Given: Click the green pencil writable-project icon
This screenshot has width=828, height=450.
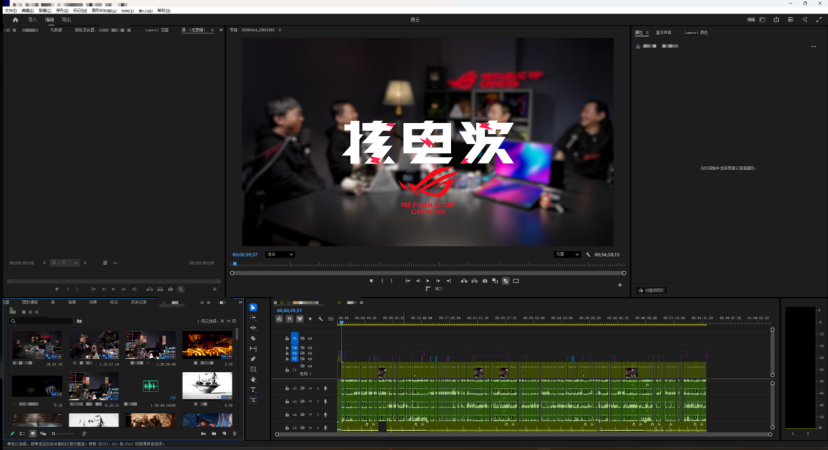Looking at the screenshot, I should tap(12, 434).
